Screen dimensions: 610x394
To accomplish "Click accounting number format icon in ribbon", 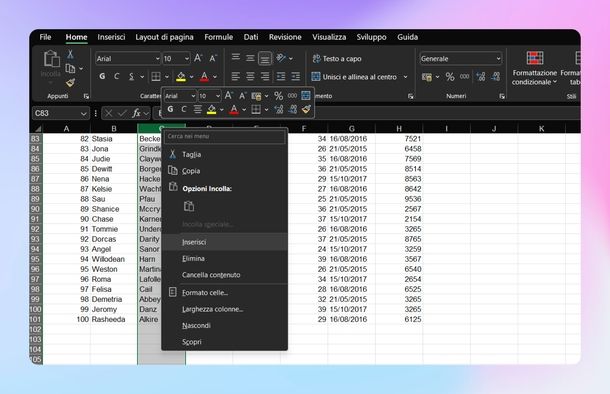I will (427, 77).
